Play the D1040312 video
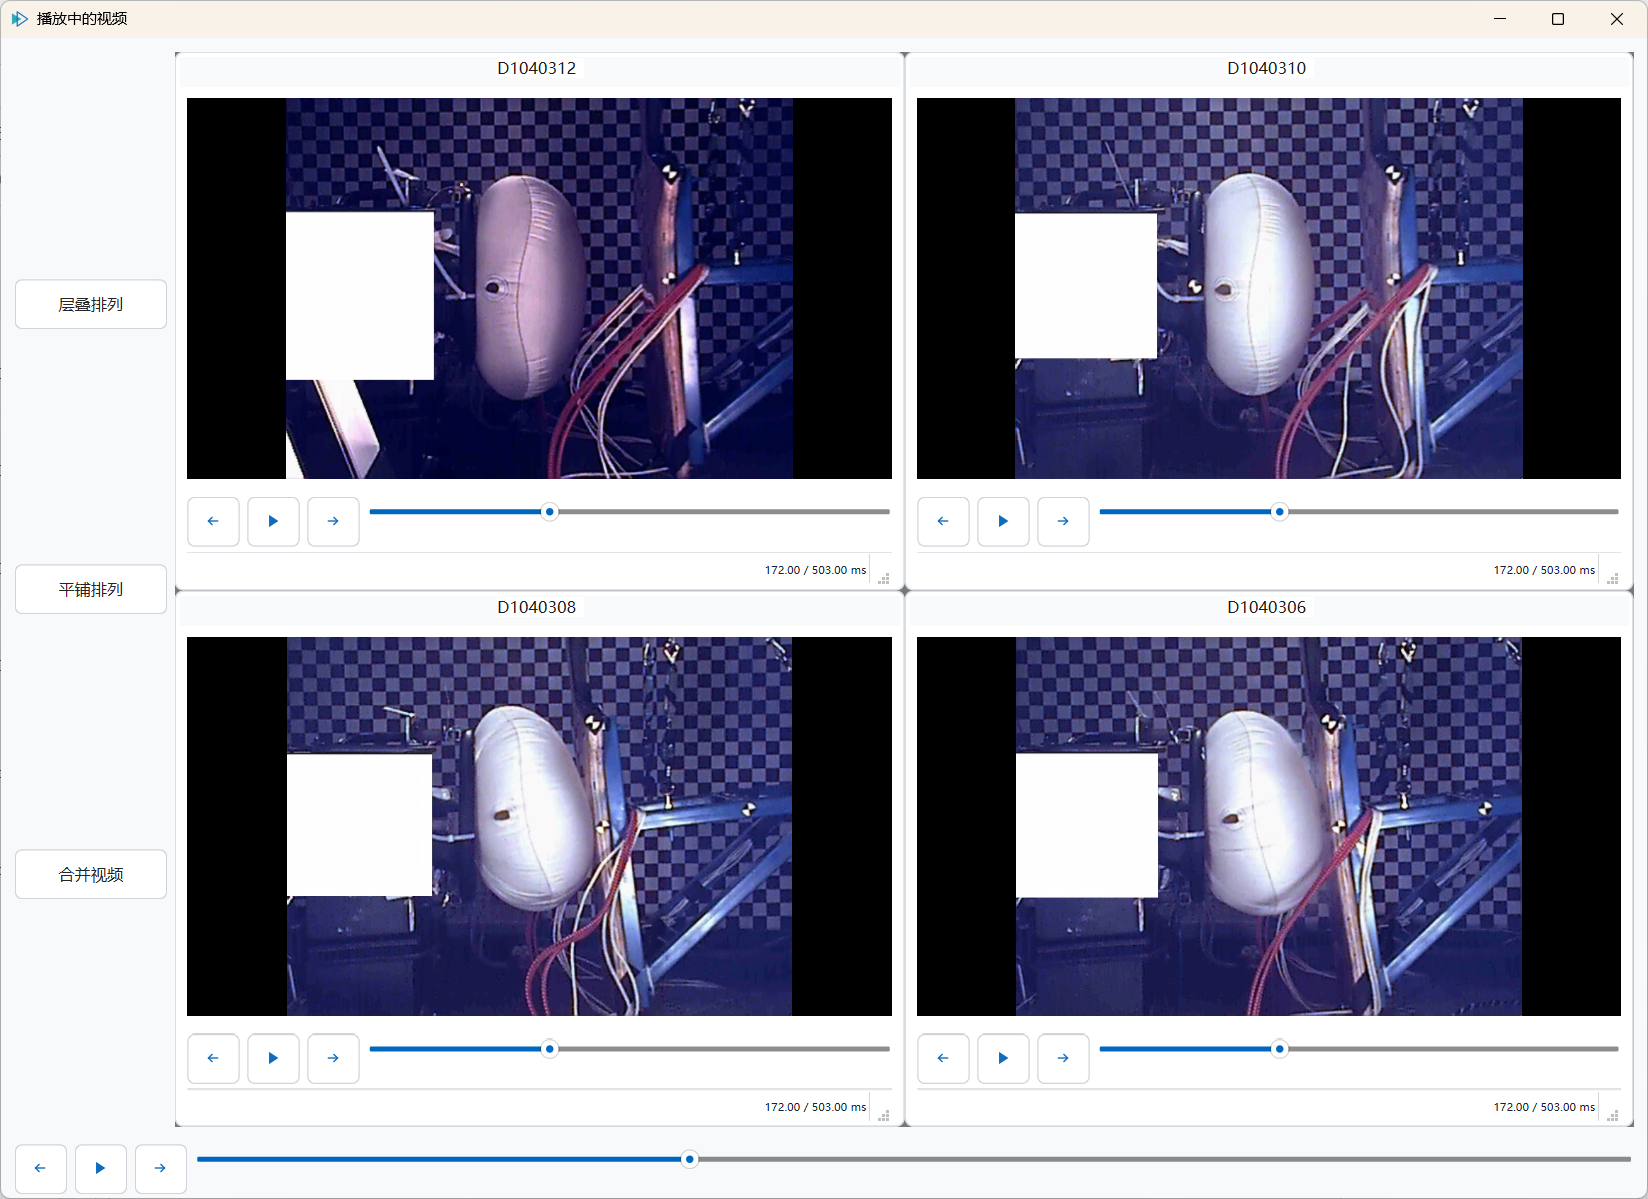The image size is (1648, 1199). pyautogui.click(x=273, y=521)
